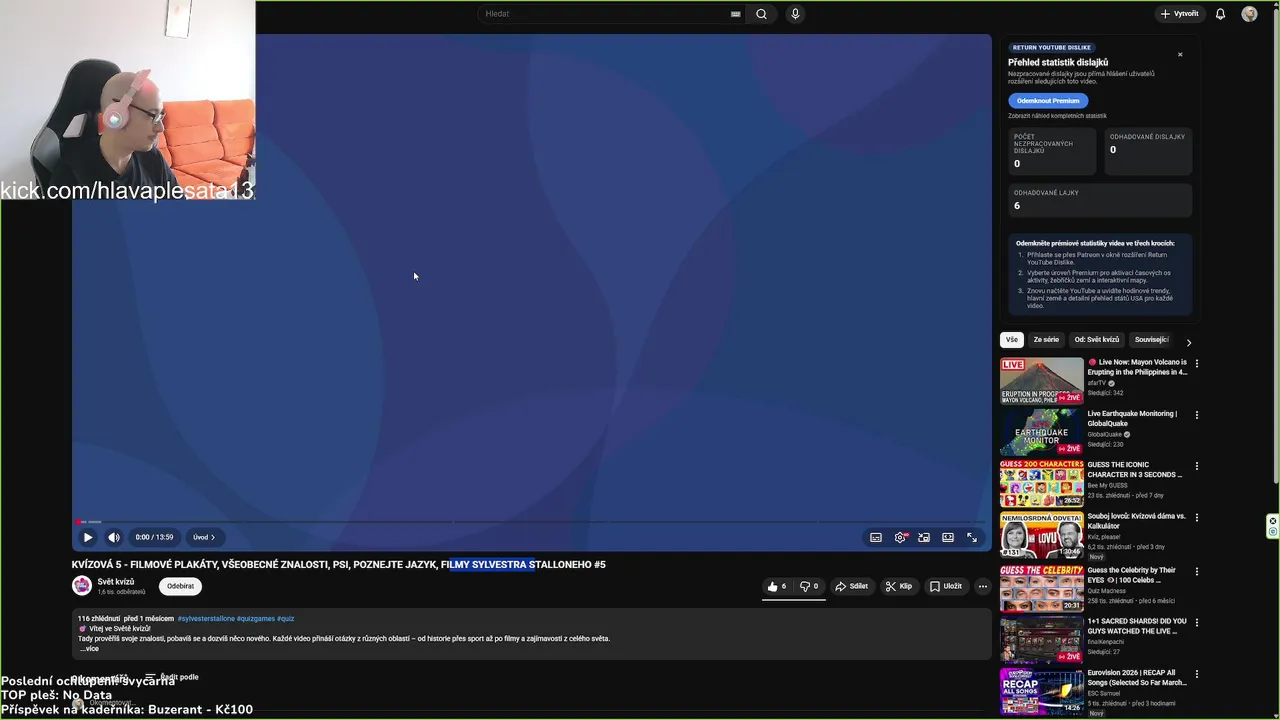This screenshot has height=720, width=1280.
Task: Open Souboj lovců video thumbnail
Action: 1041,535
